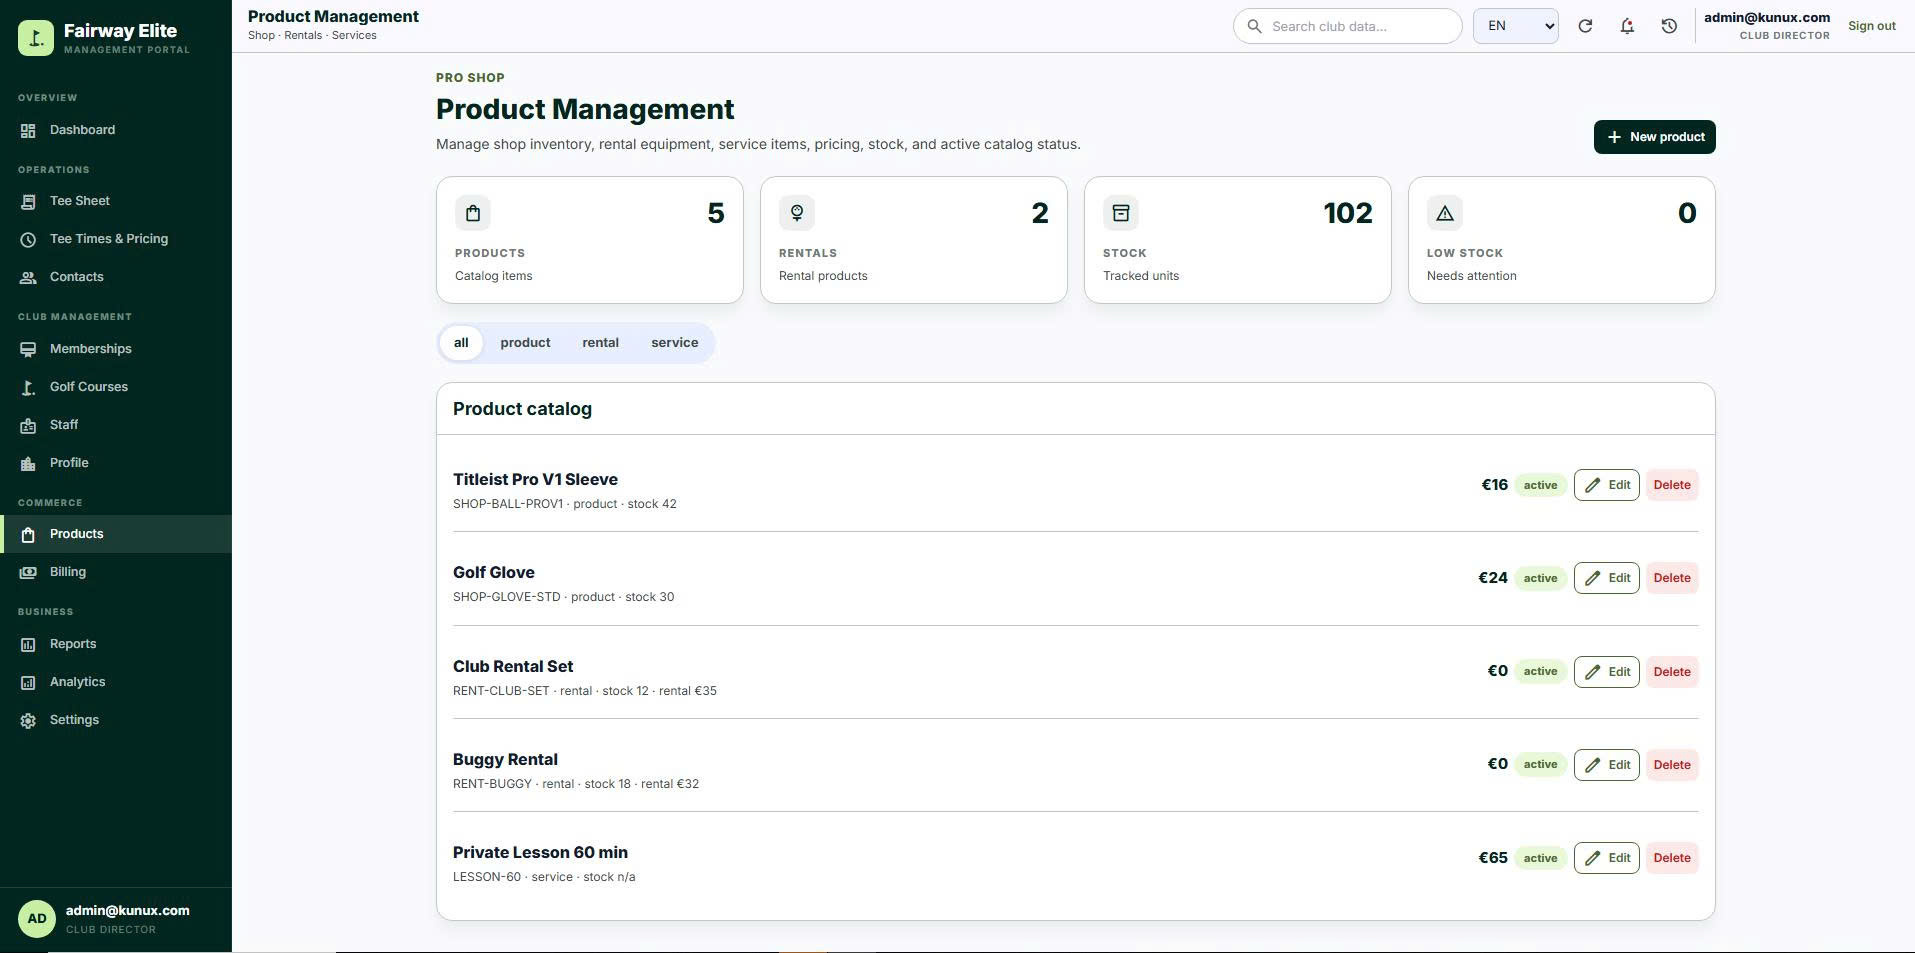Click the Rentals card icon

[797, 213]
